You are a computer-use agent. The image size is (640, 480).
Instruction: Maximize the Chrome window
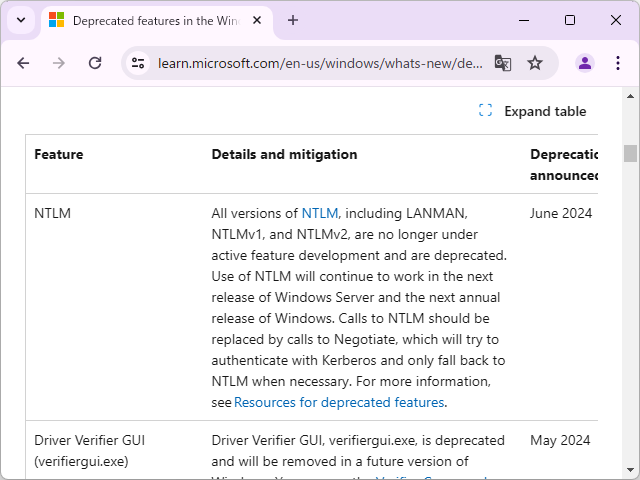tap(570, 20)
